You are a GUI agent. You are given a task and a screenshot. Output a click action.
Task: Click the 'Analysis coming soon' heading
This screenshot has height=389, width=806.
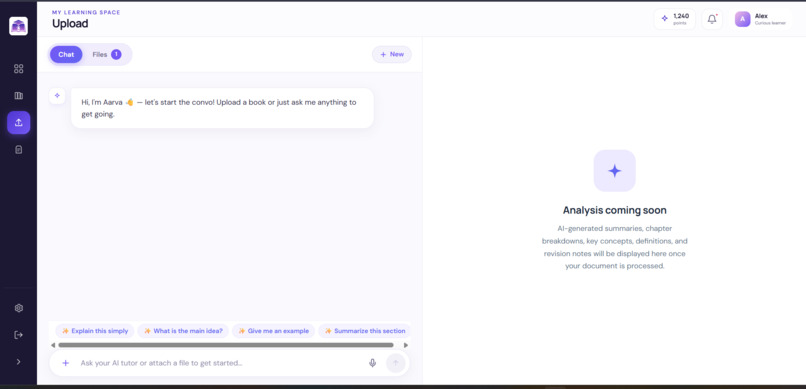click(614, 210)
